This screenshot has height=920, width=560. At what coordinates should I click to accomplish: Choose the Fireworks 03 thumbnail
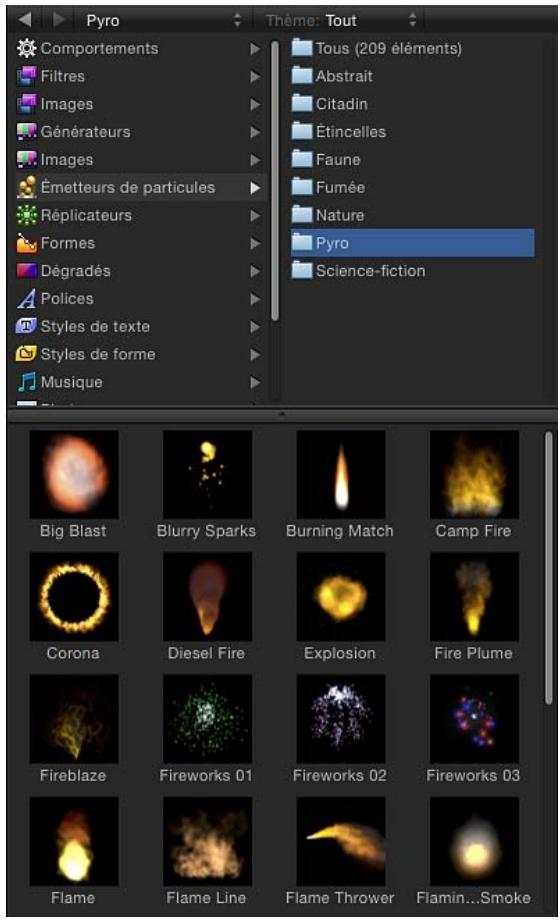474,719
